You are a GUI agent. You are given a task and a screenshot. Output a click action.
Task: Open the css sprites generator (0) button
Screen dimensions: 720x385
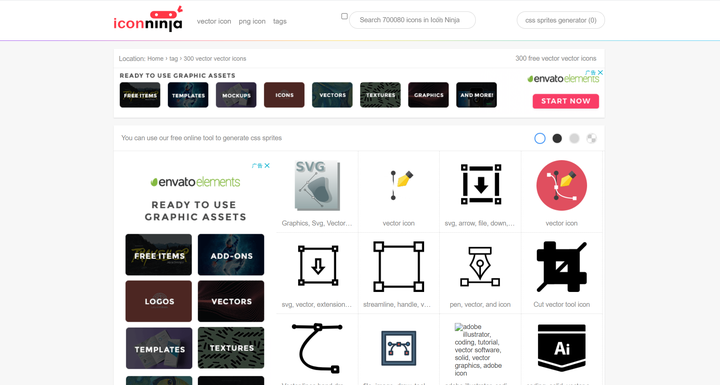click(561, 20)
